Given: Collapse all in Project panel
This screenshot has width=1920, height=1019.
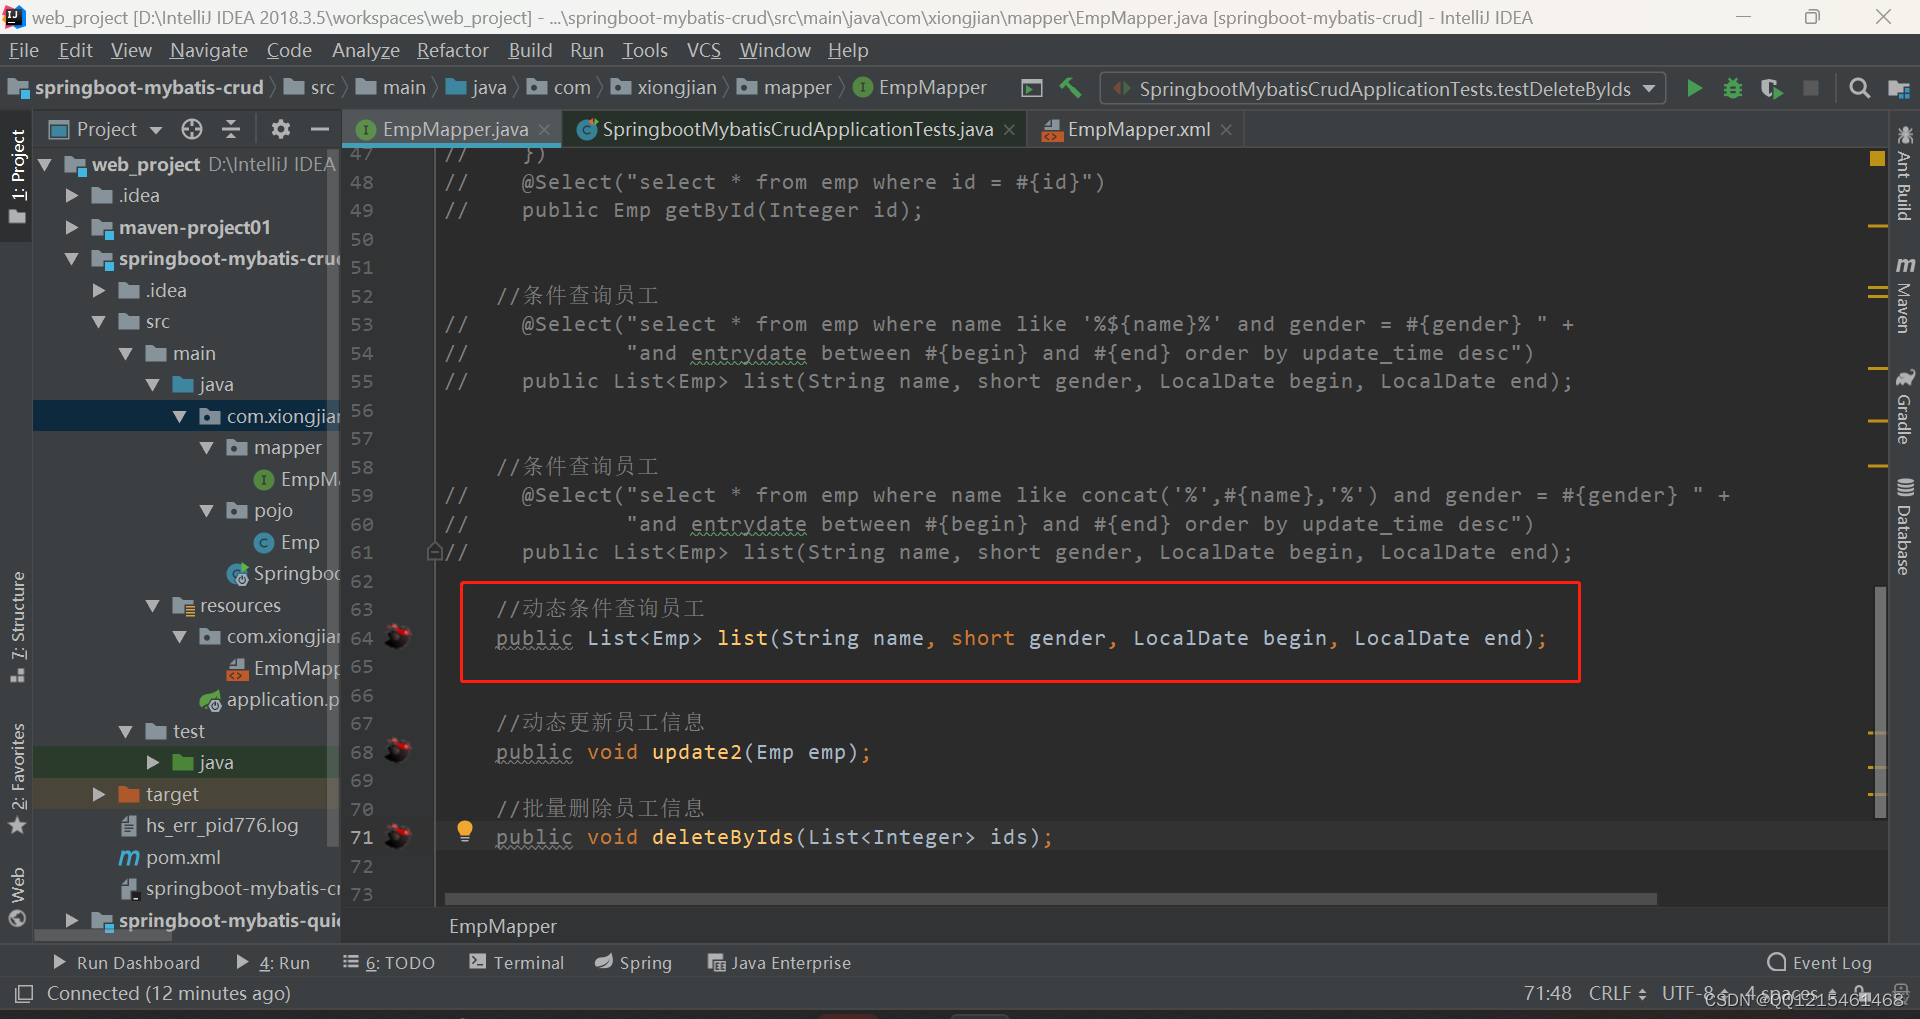Looking at the screenshot, I should [231, 129].
